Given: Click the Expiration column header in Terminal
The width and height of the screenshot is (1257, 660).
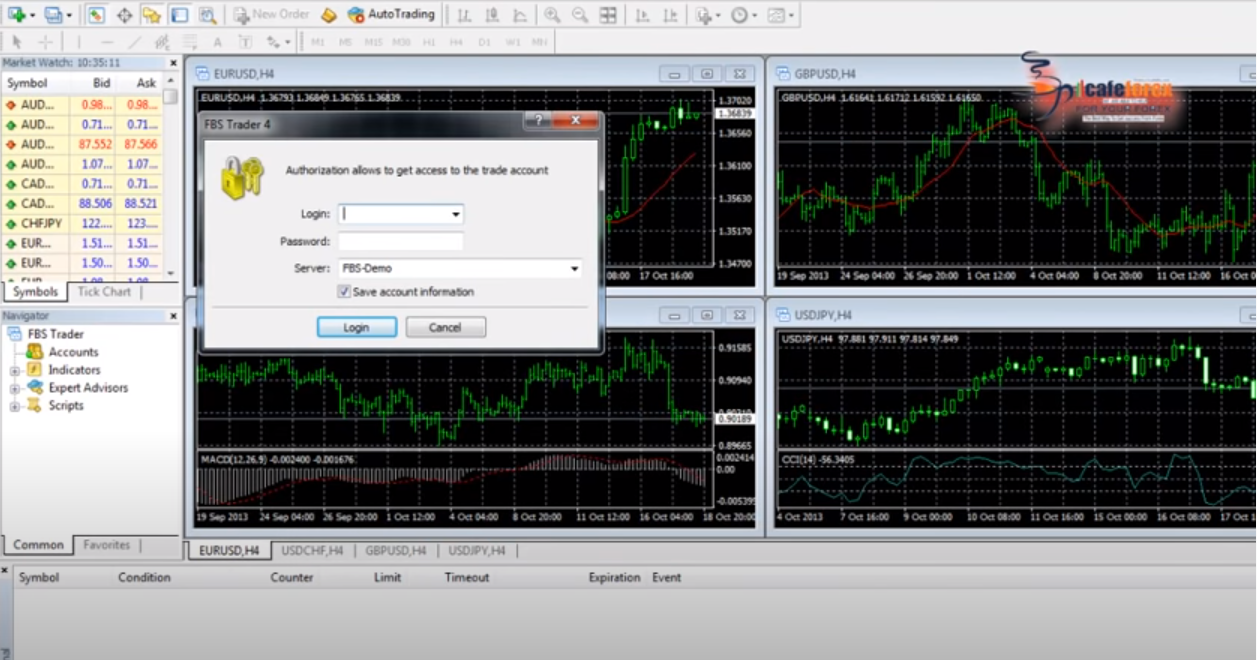Looking at the screenshot, I should pyautogui.click(x=614, y=577).
